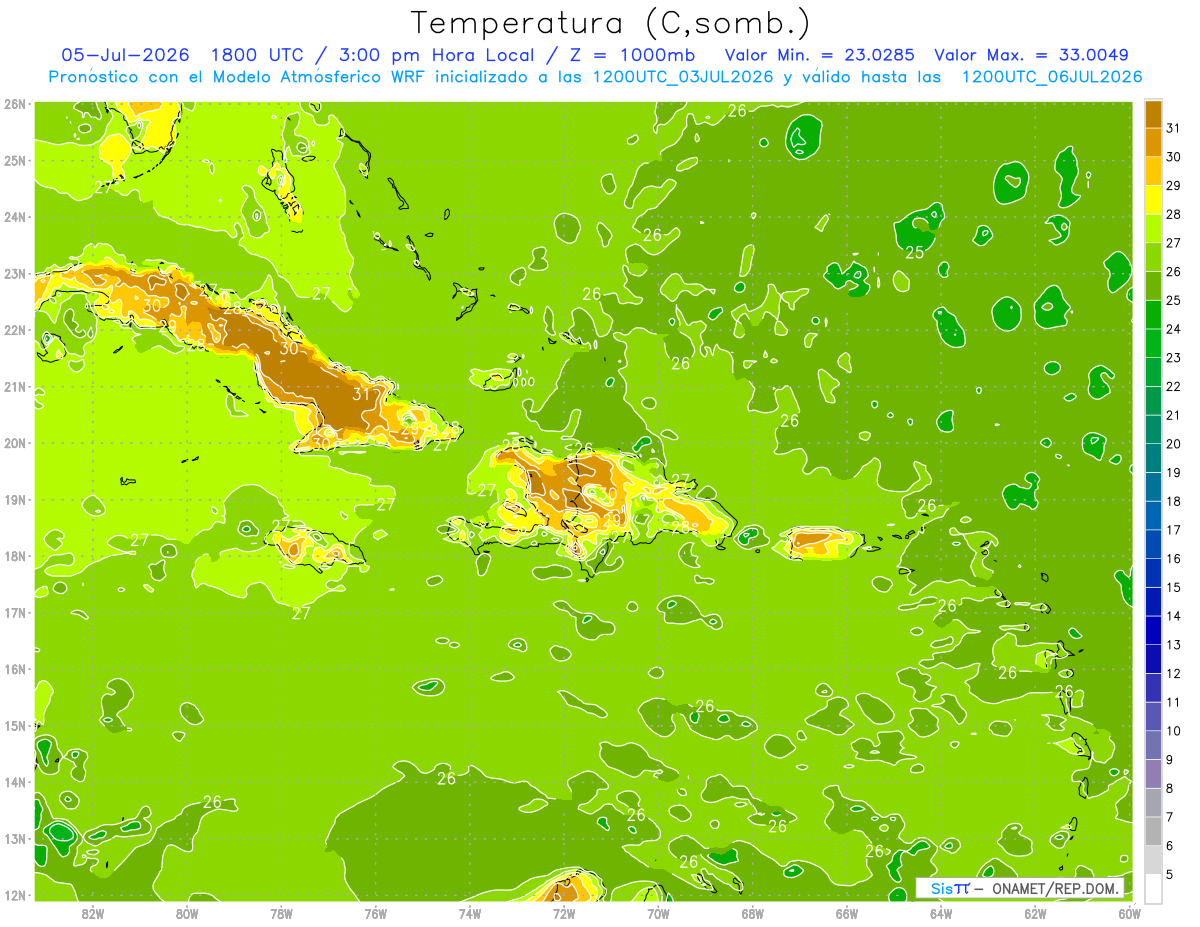Pick the white swatch beside label 5

pos(1153,889)
